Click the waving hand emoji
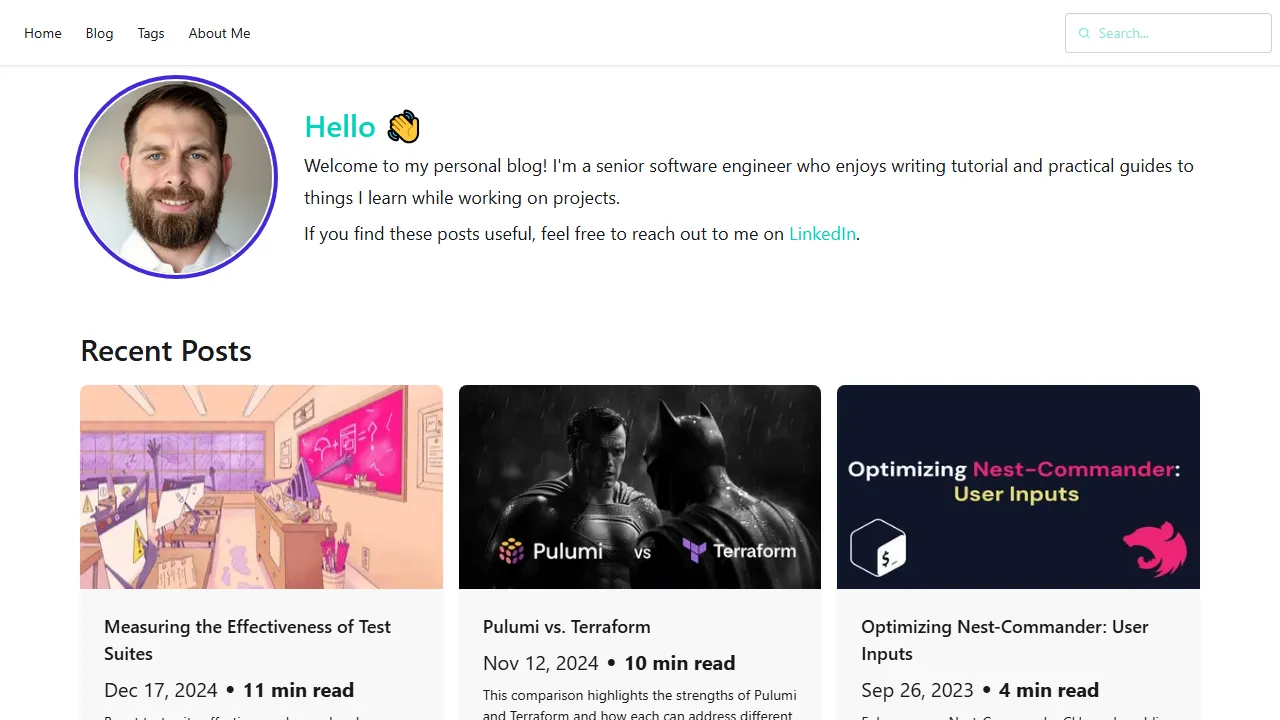The height and width of the screenshot is (720, 1280). (x=403, y=127)
